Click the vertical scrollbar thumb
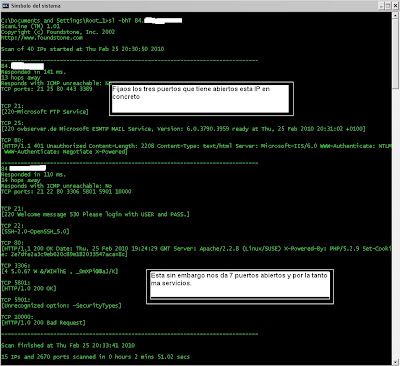 click(396, 54)
